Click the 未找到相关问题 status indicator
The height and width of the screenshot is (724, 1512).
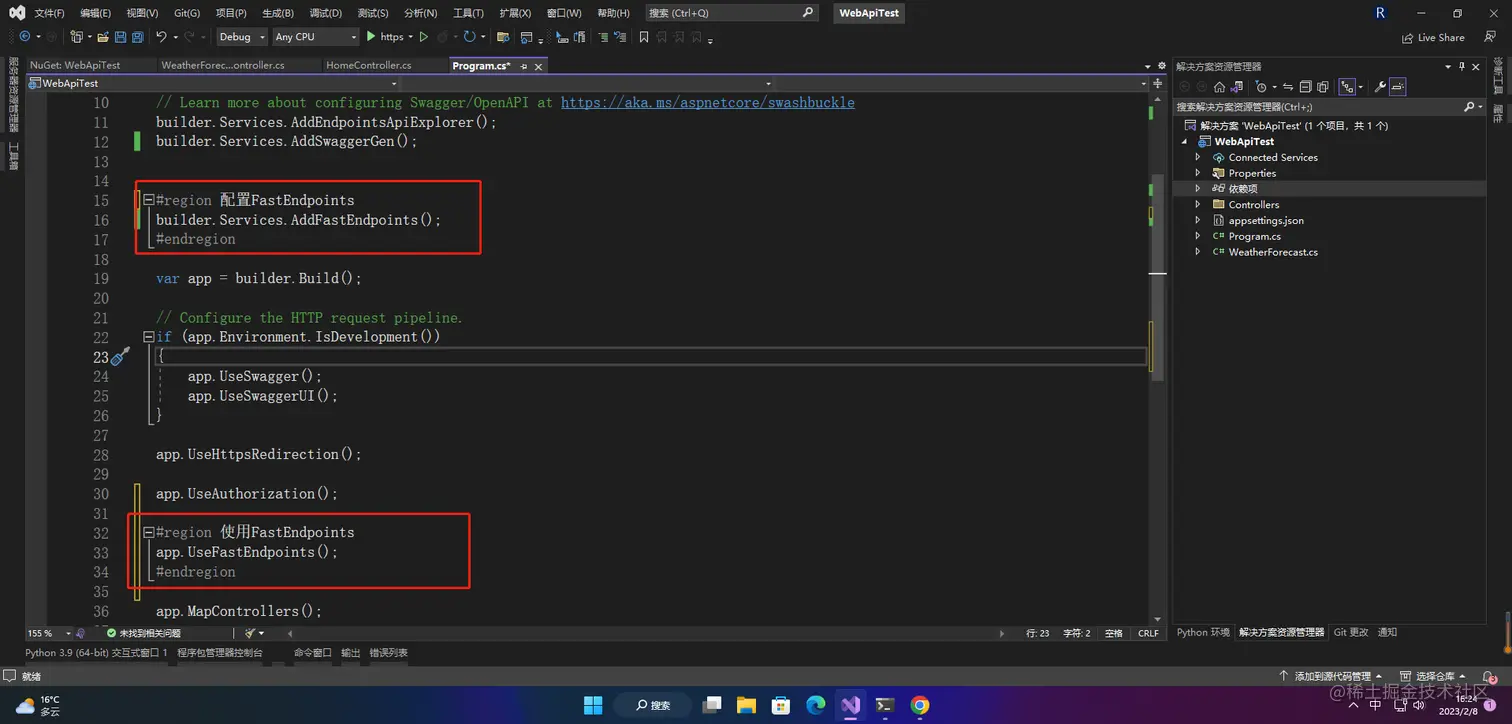coord(144,633)
